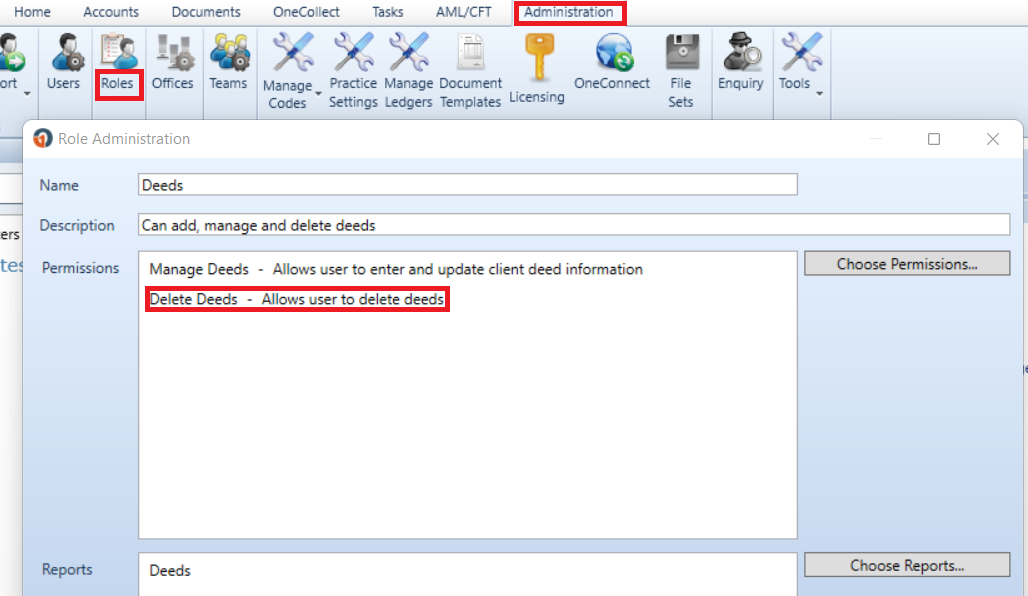Open Practice Settings
This screenshot has height=596, width=1028.
pos(353,72)
